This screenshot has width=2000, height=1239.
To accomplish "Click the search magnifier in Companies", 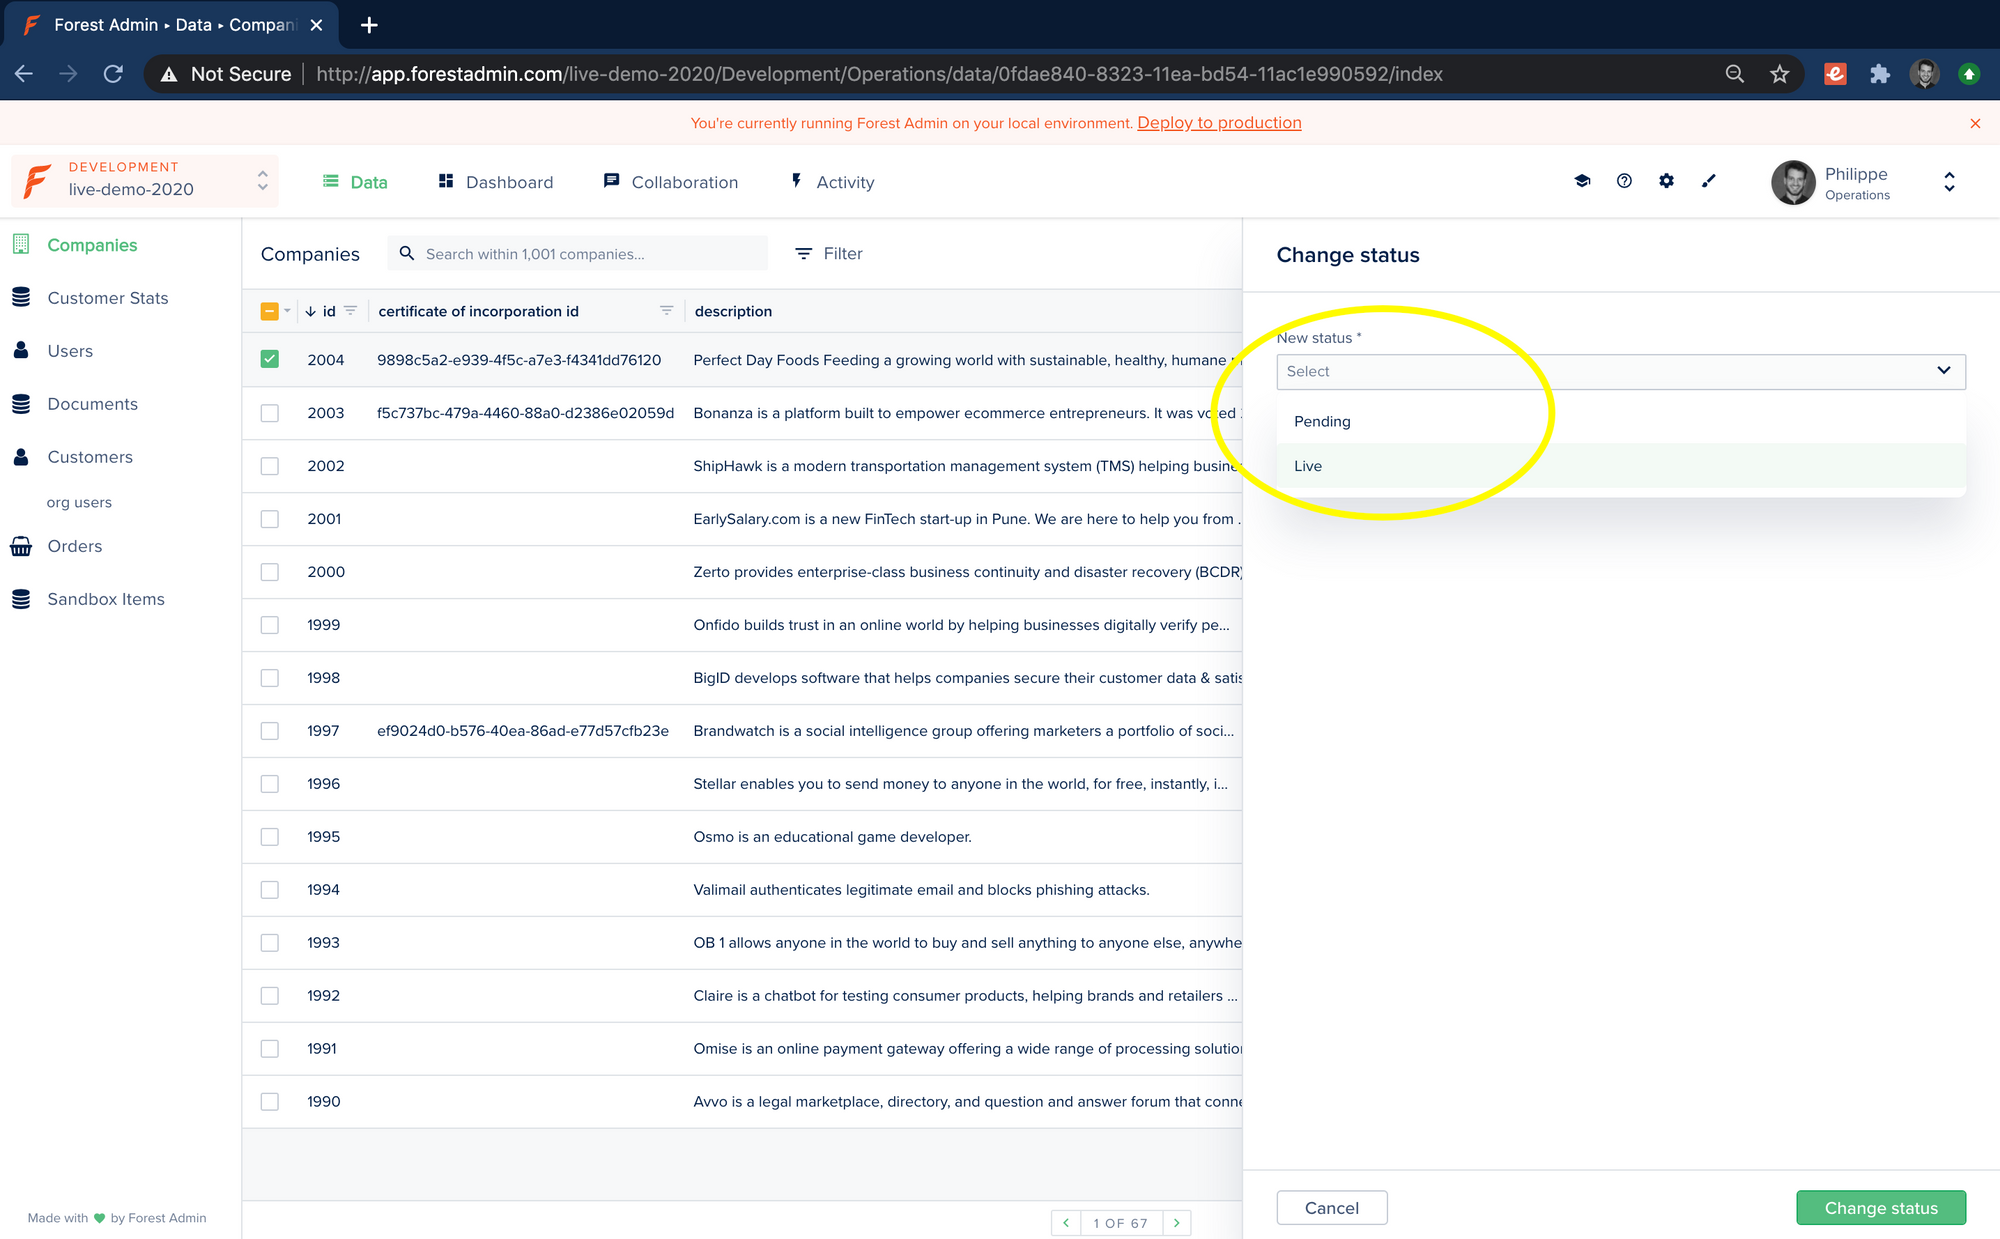I will 407,253.
